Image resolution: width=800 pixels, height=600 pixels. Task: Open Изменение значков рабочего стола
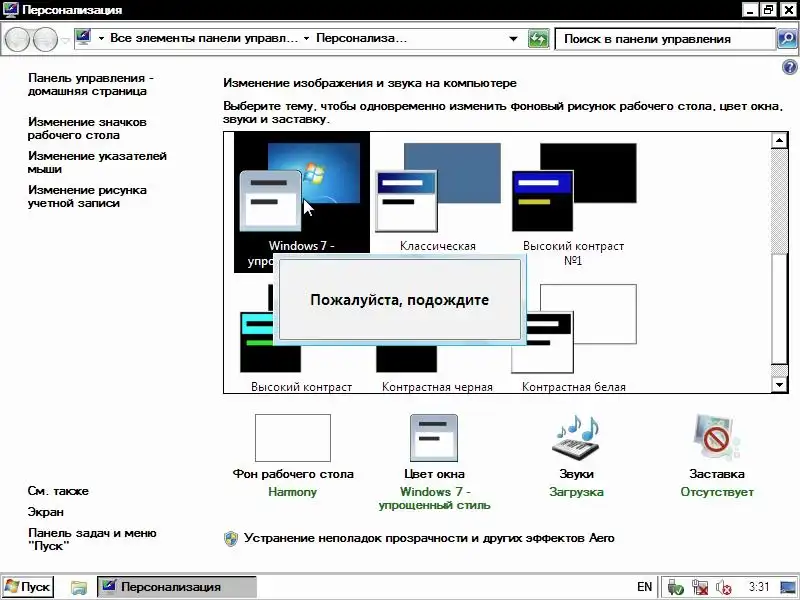coord(87,129)
